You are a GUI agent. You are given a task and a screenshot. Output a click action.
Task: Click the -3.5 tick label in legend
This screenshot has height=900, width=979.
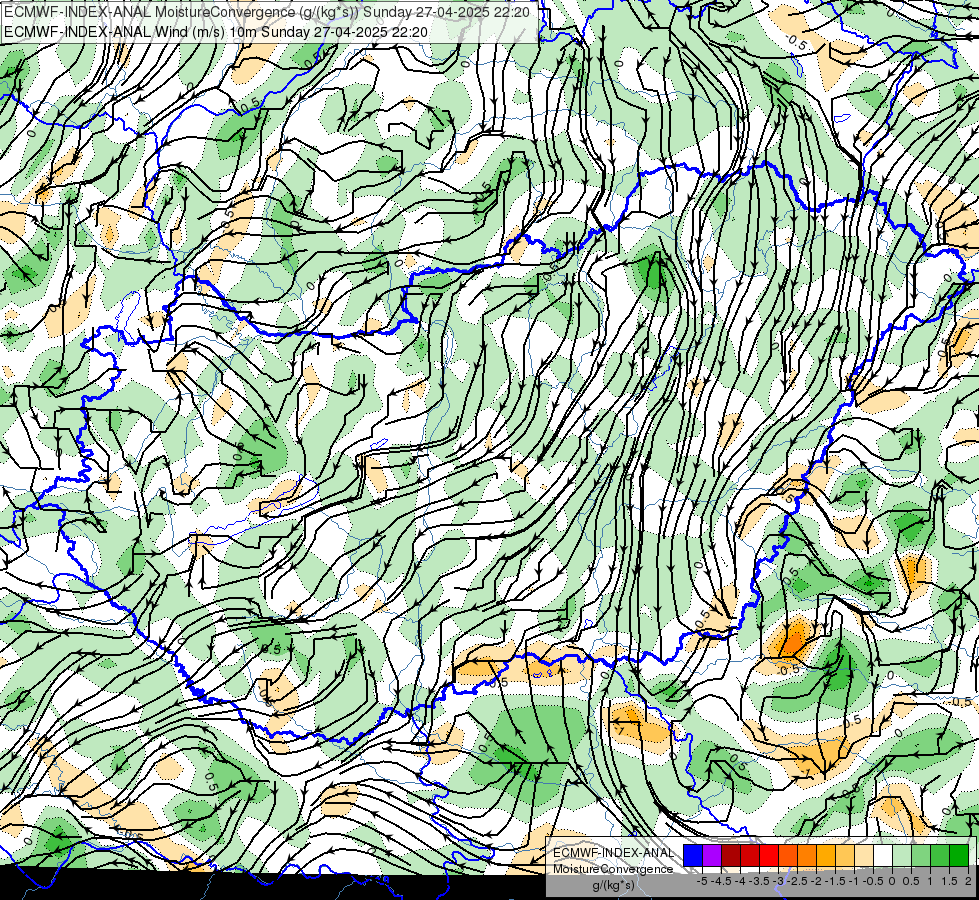click(x=759, y=881)
